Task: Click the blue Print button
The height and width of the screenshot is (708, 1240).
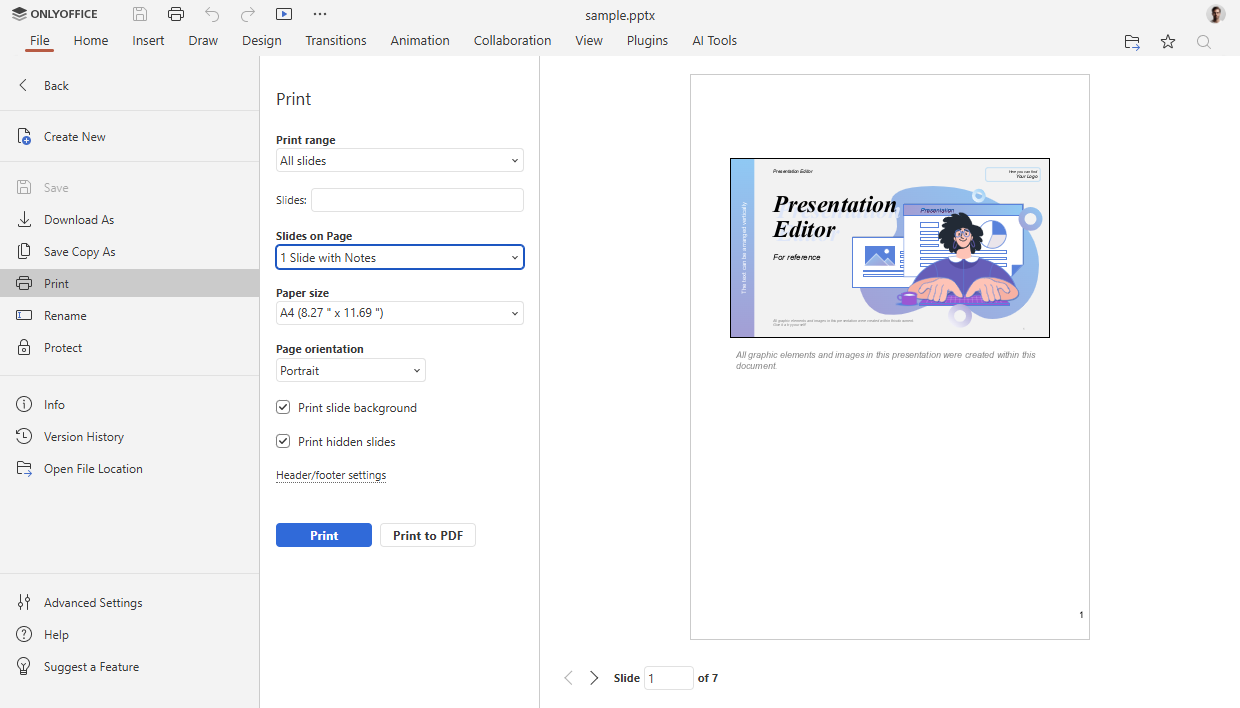Action: click(x=324, y=536)
